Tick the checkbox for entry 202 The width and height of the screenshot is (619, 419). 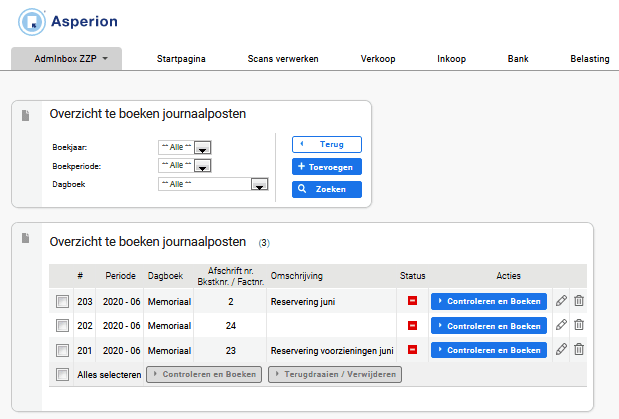[x=62, y=326]
